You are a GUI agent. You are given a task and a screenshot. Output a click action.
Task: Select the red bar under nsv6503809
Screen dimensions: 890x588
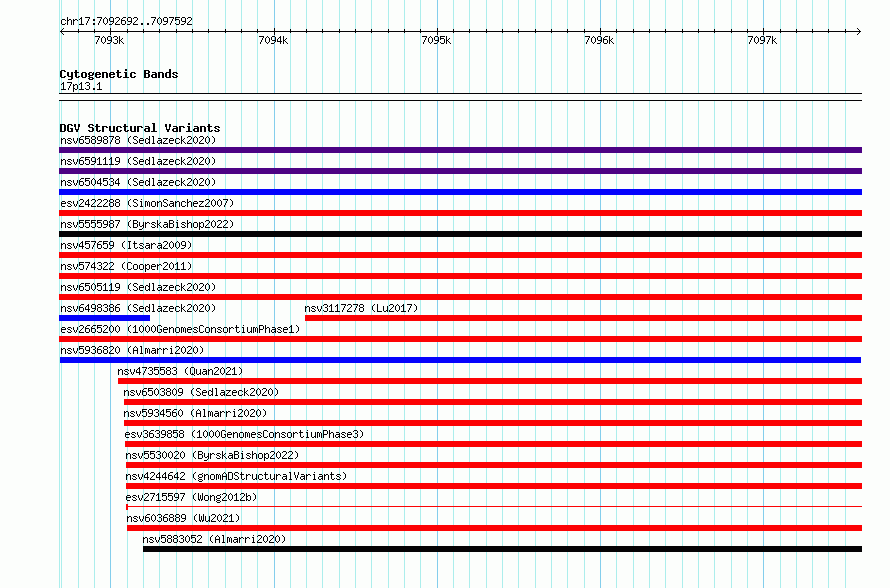pyautogui.click(x=493, y=402)
